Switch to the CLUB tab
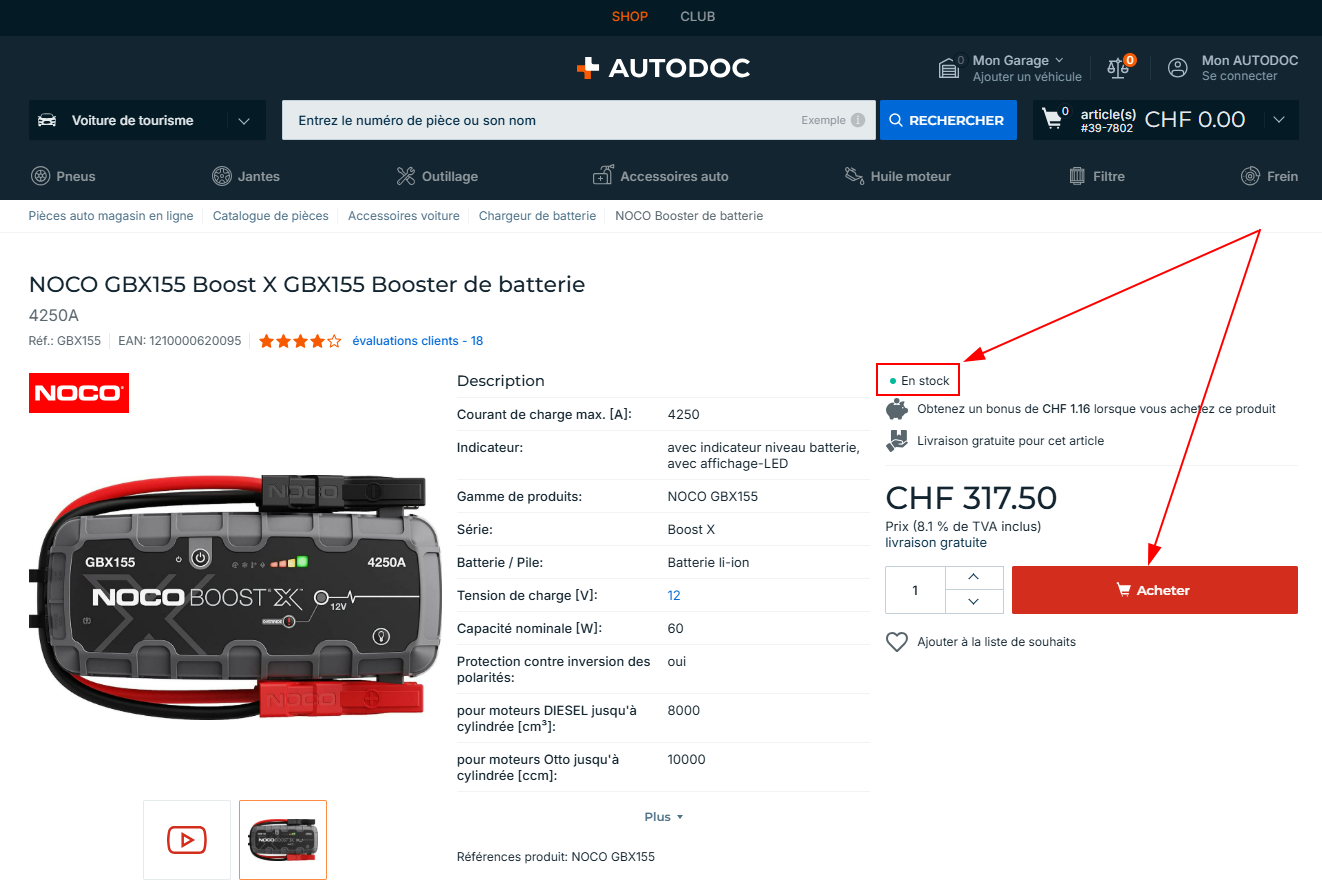 [698, 16]
